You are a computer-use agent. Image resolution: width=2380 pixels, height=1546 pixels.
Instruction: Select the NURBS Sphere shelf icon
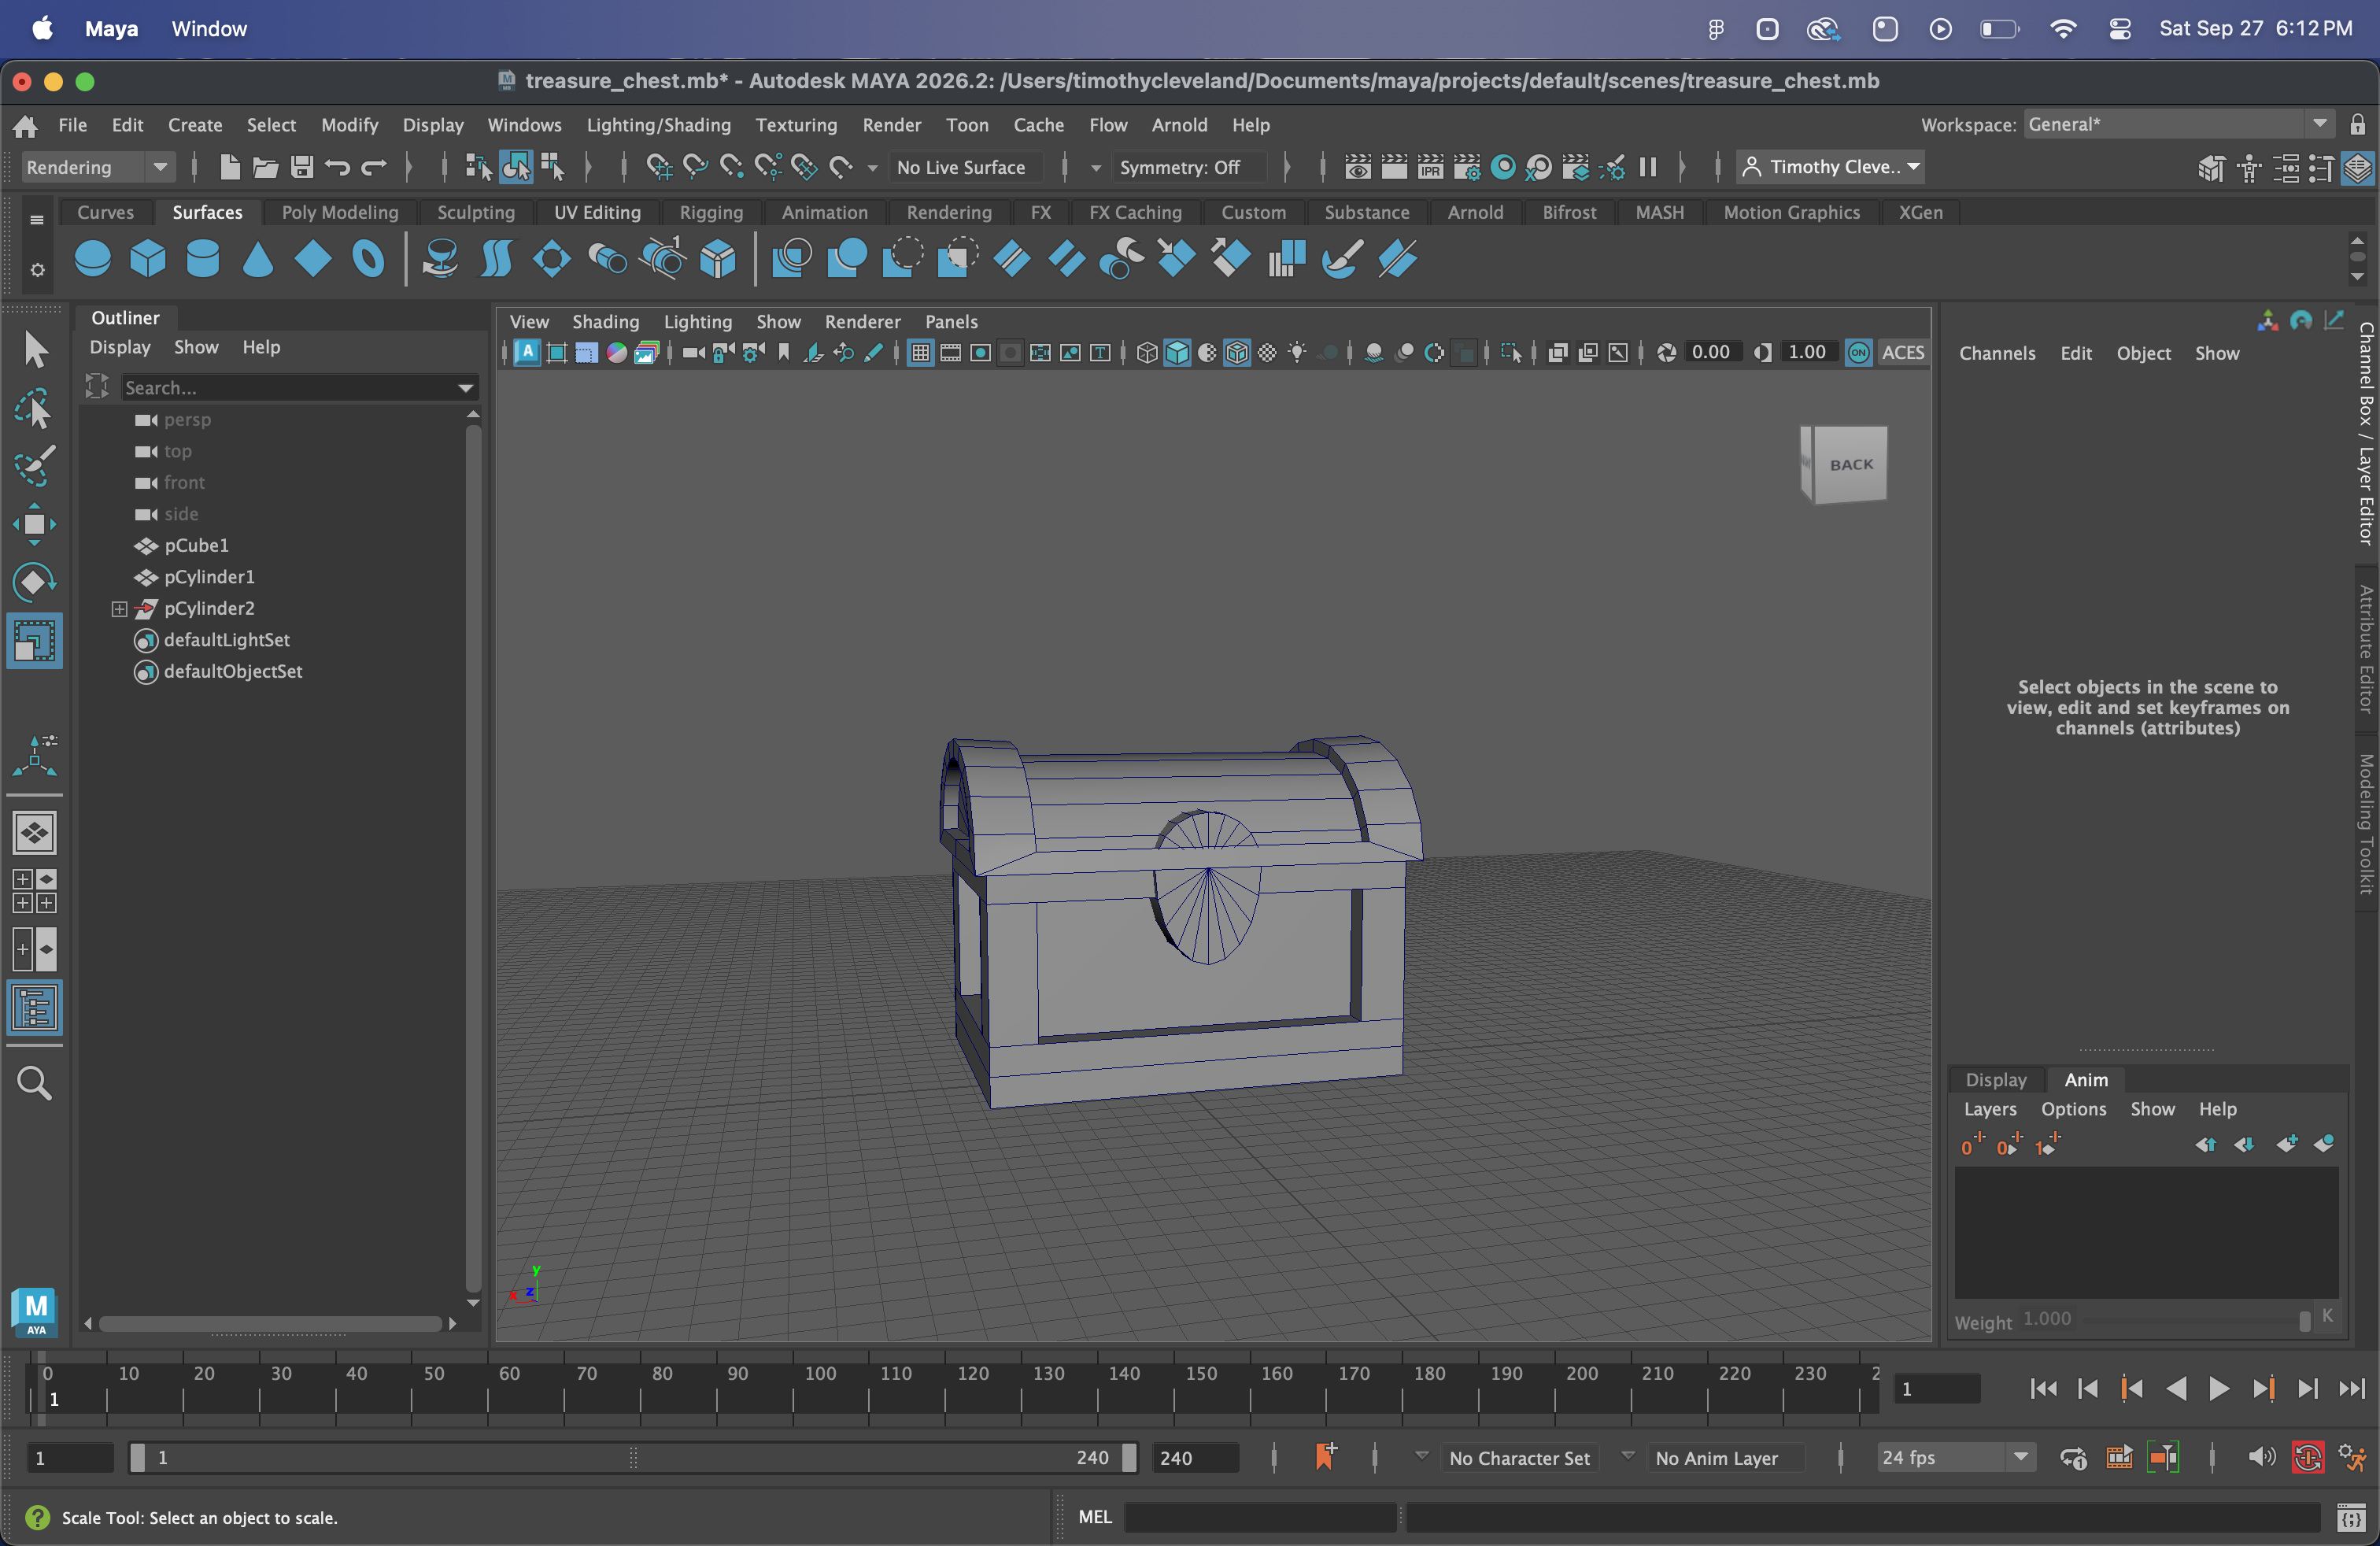92,259
